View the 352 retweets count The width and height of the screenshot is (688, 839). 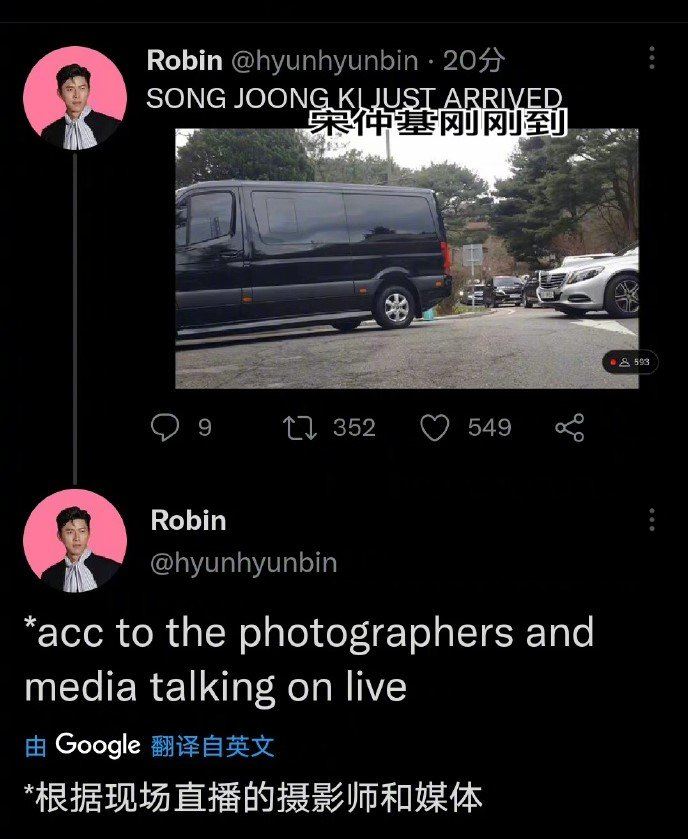[x=354, y=428]
